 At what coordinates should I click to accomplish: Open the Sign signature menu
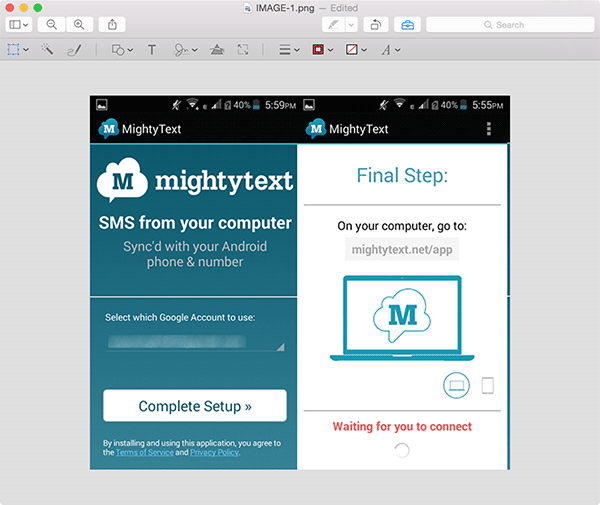[x=185, y=50]
